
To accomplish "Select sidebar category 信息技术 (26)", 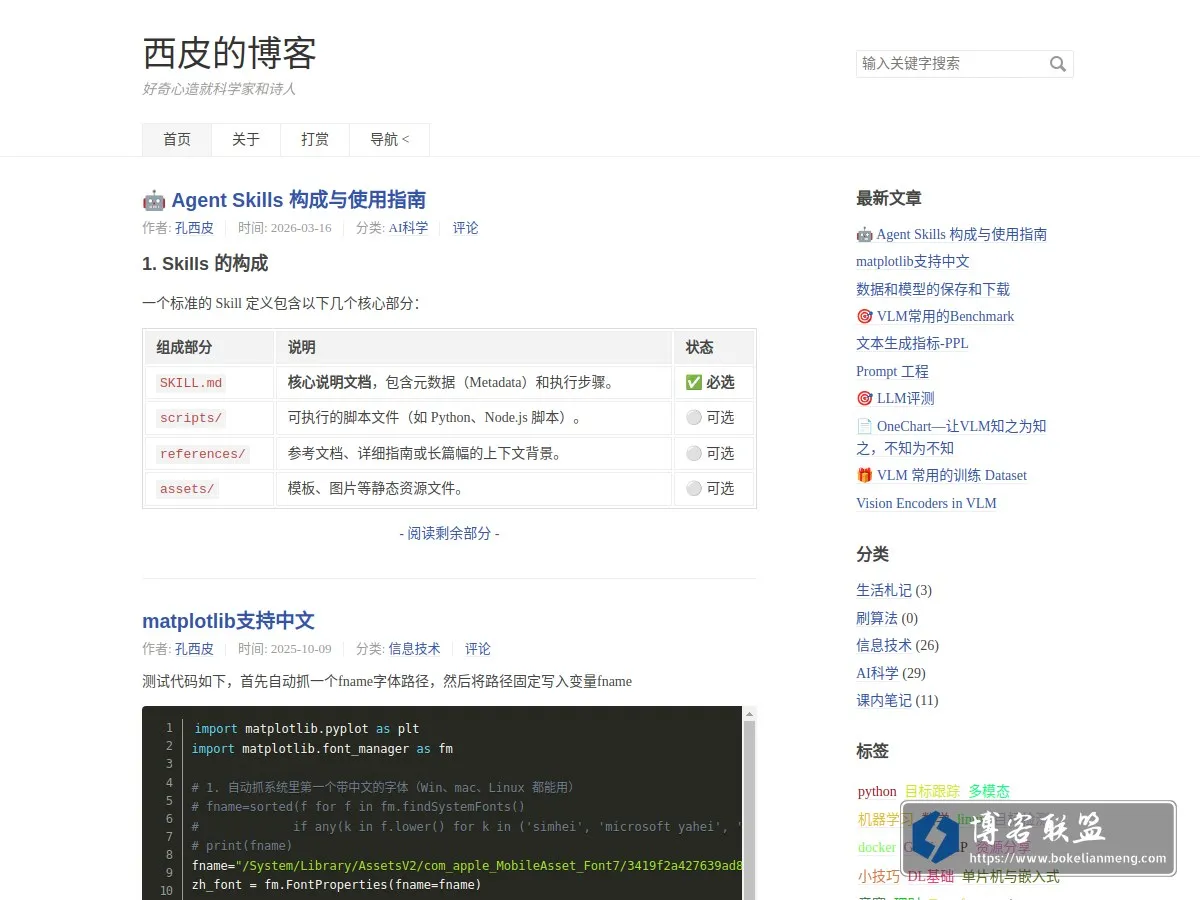I will (884, 646).
